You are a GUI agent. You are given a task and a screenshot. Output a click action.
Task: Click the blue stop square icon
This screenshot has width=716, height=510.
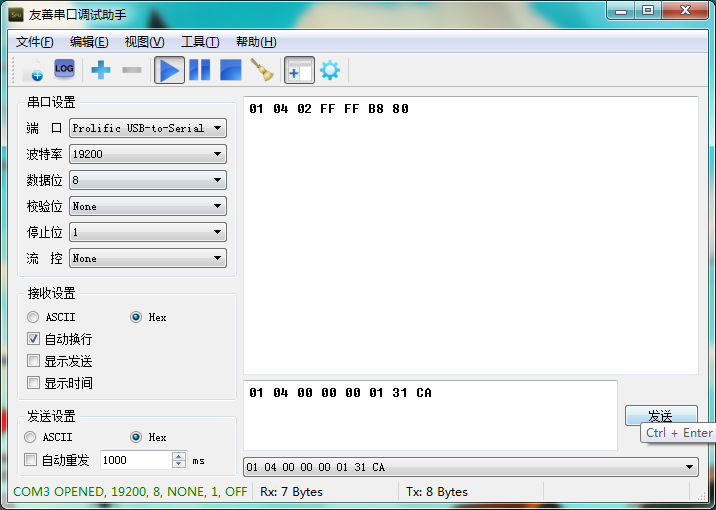click(231, 70)
